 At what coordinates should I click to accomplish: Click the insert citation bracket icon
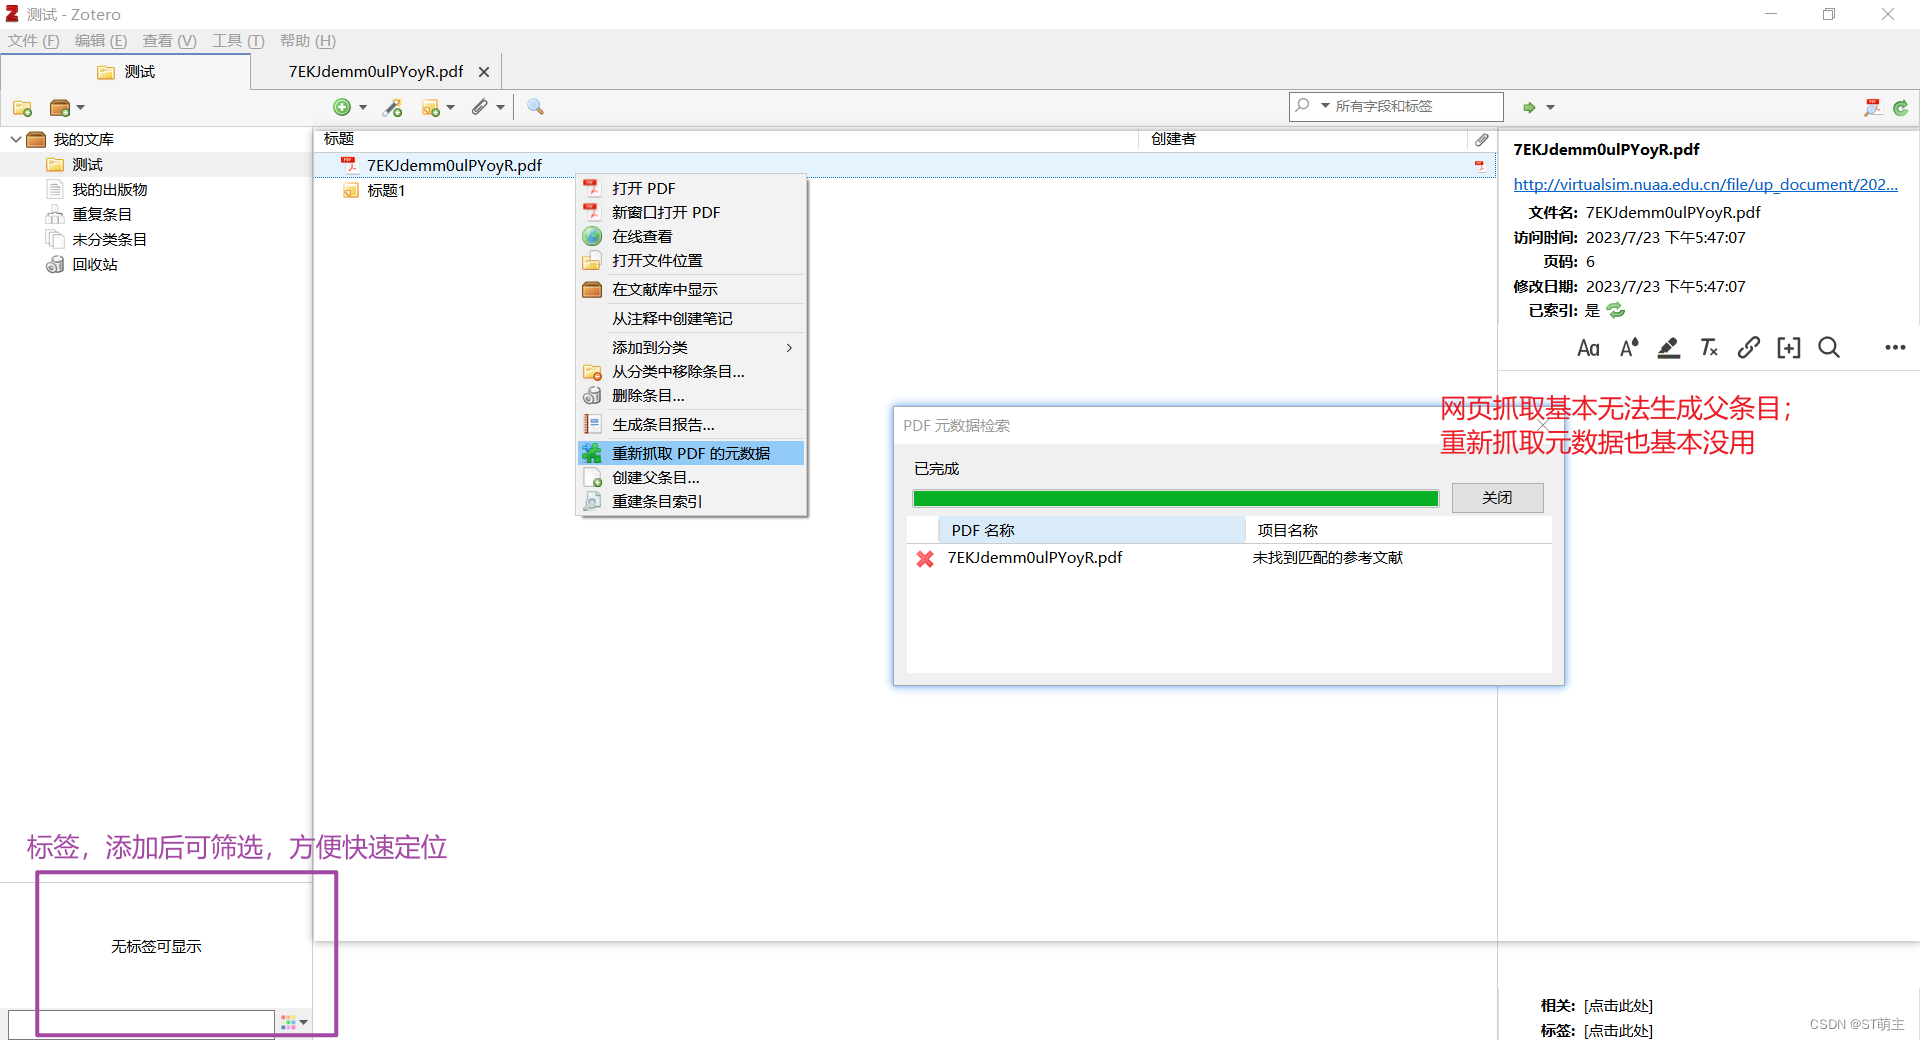coord(1789,348)
